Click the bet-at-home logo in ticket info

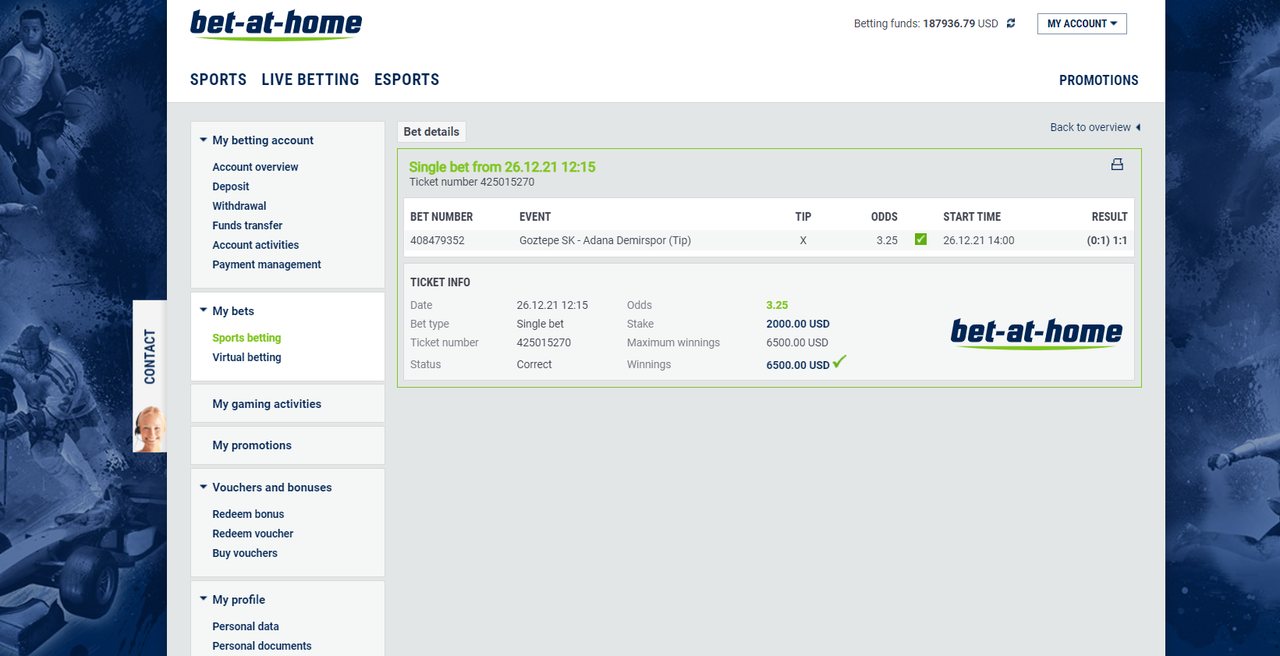pos(1036,333)
